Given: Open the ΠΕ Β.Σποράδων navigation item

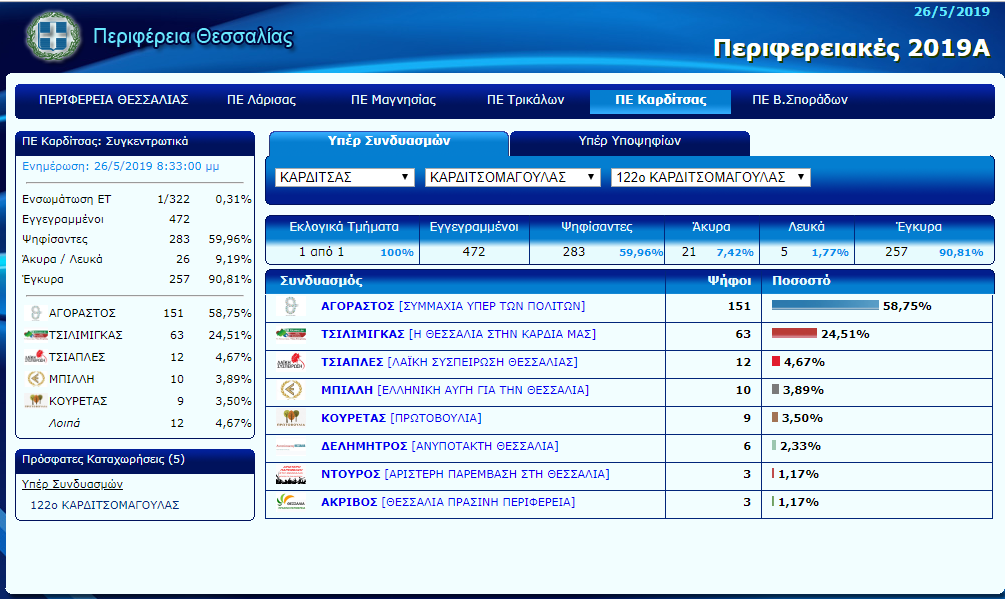Looking at the screenshot, I should [800, 100].
